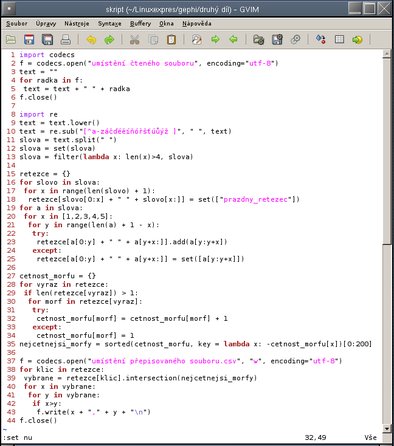This screenshot has height=446, width=394.
Task: Click the vertical scrollbar down arrow
Action: [387, 429]
